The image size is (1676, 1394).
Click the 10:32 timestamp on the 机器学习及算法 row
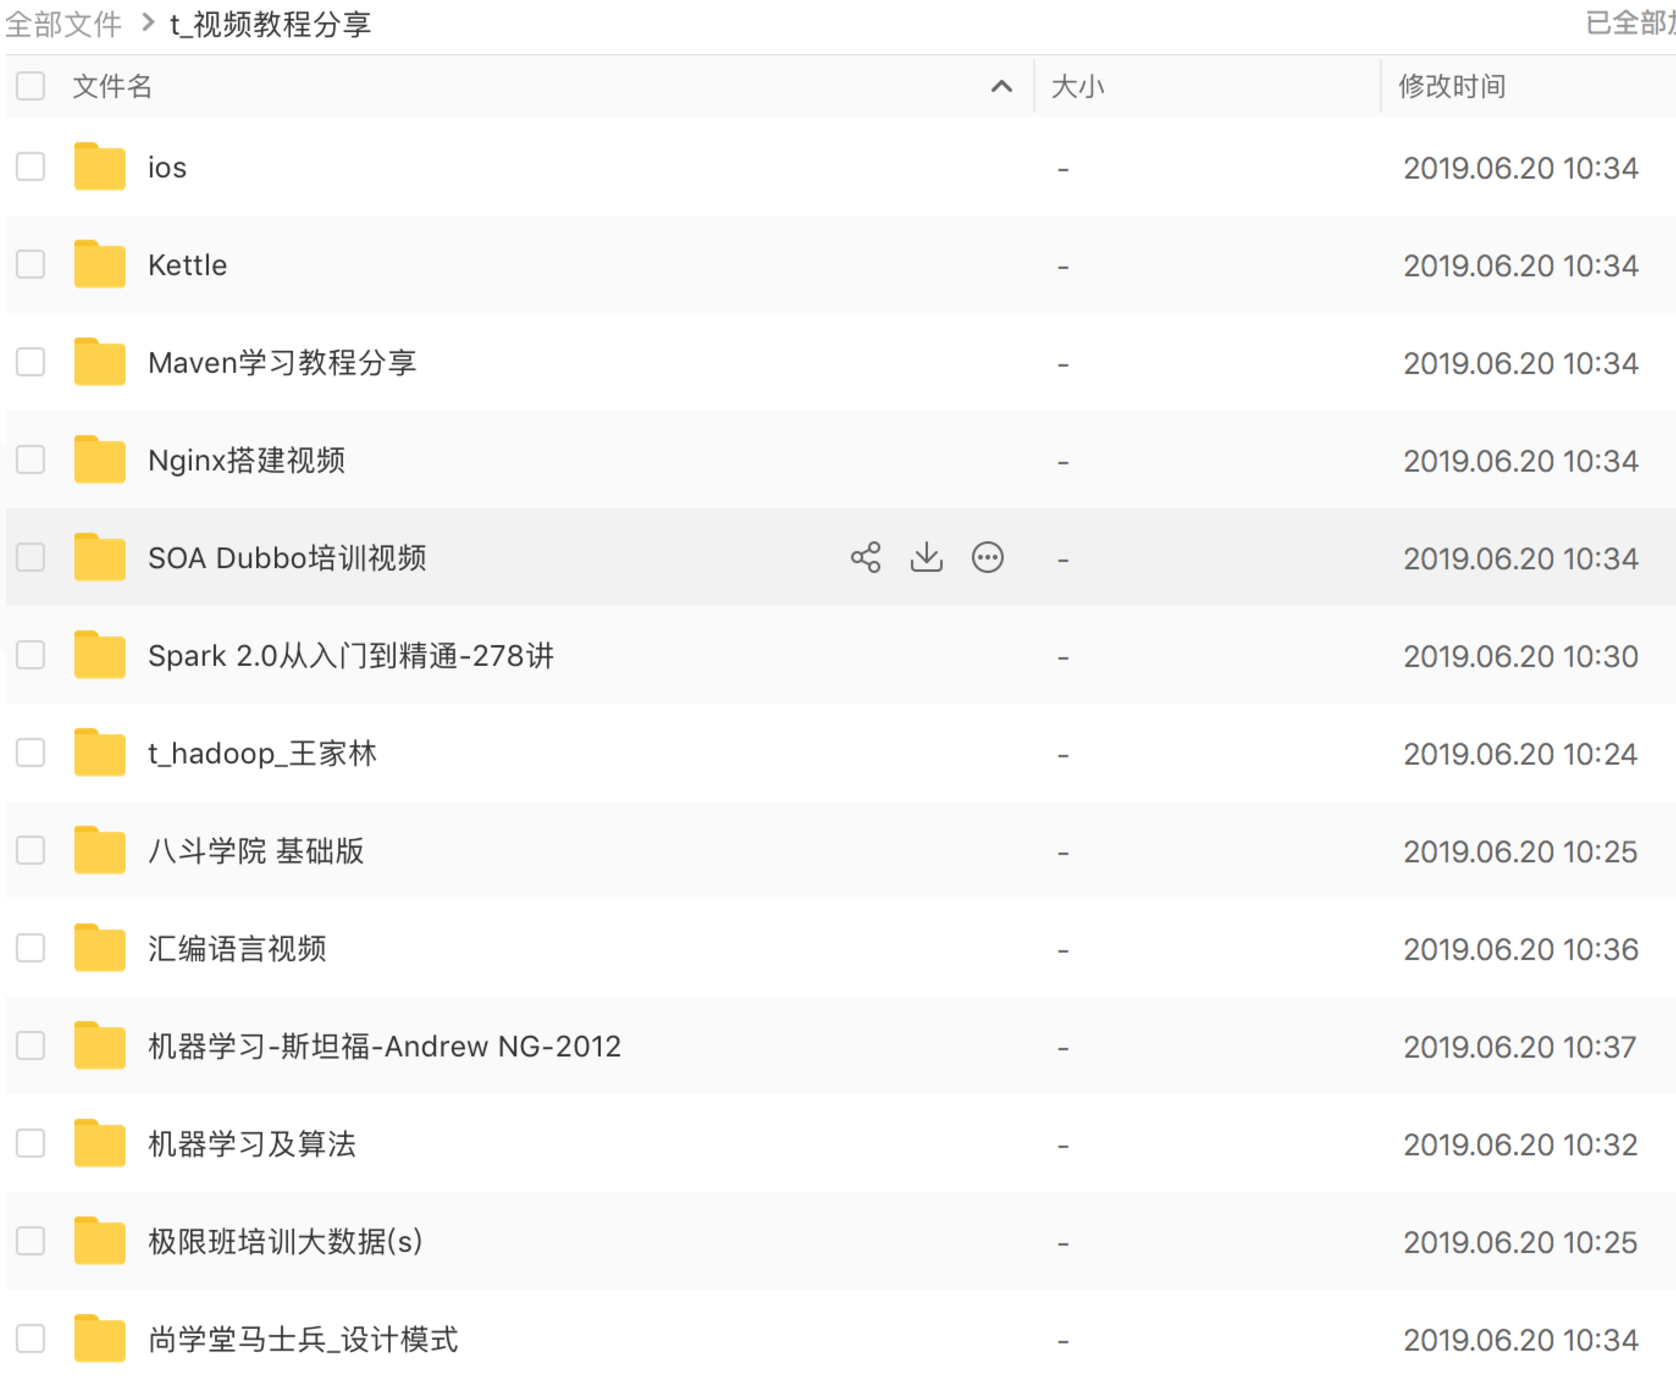pos(1520,1144)
